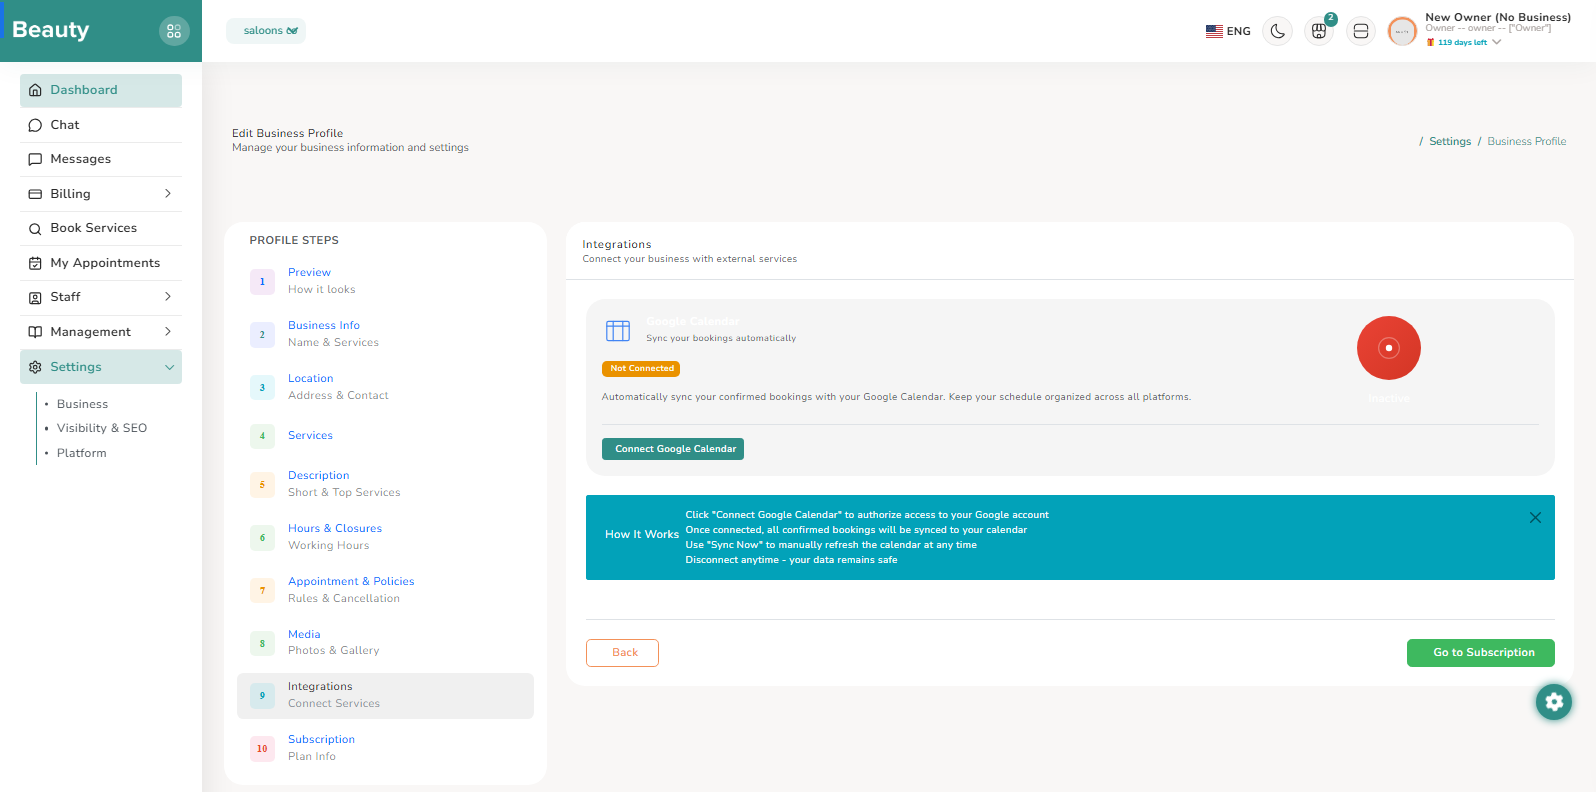
Task: Click the Google Calendar grid icon
Action: 618,331
